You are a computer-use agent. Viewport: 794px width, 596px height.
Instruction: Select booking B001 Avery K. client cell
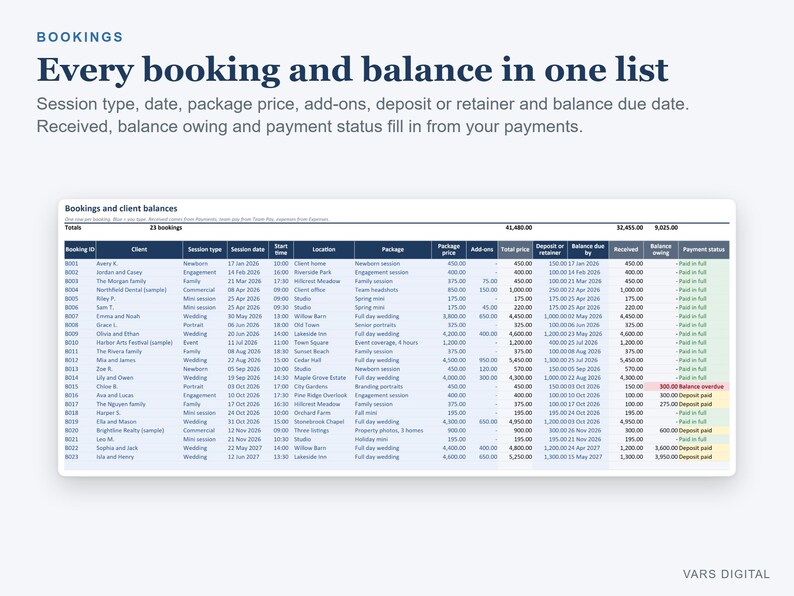[107, 264]
